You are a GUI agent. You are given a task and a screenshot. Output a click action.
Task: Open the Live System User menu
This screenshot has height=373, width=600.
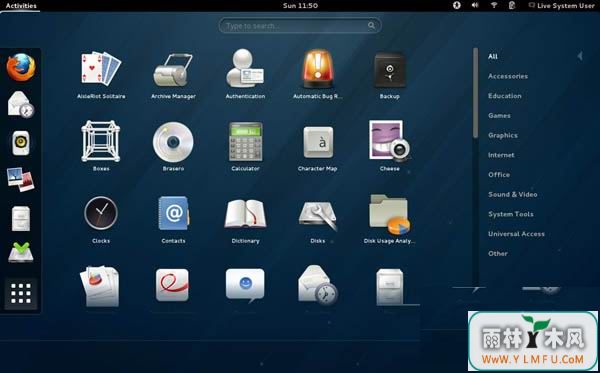[x=562, y=6]
